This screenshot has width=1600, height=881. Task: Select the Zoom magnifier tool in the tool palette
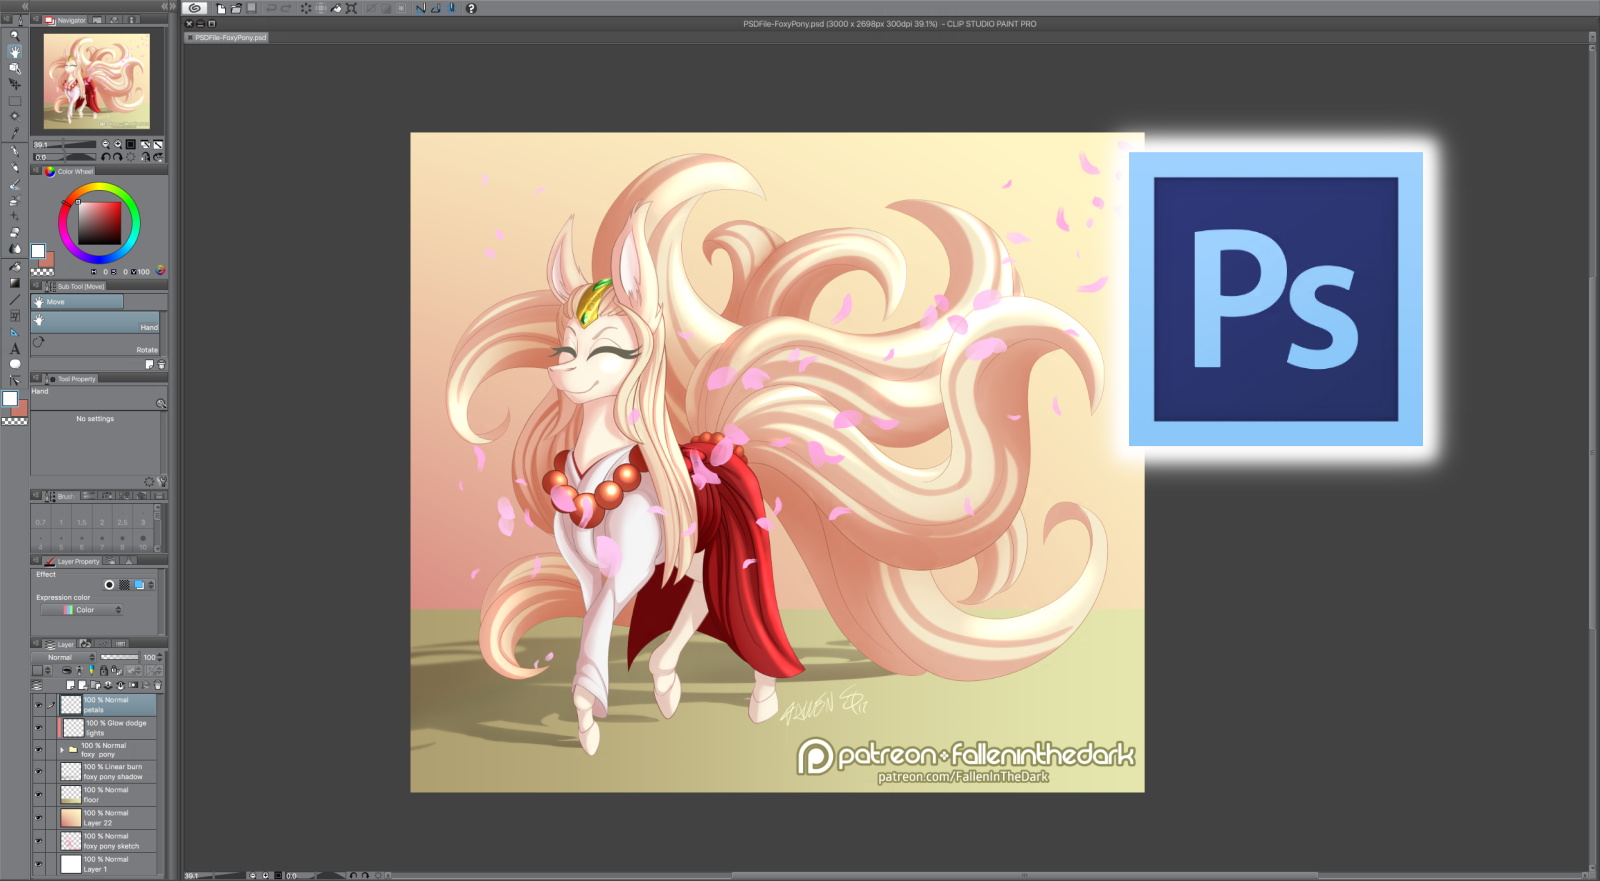coord(14,35)
